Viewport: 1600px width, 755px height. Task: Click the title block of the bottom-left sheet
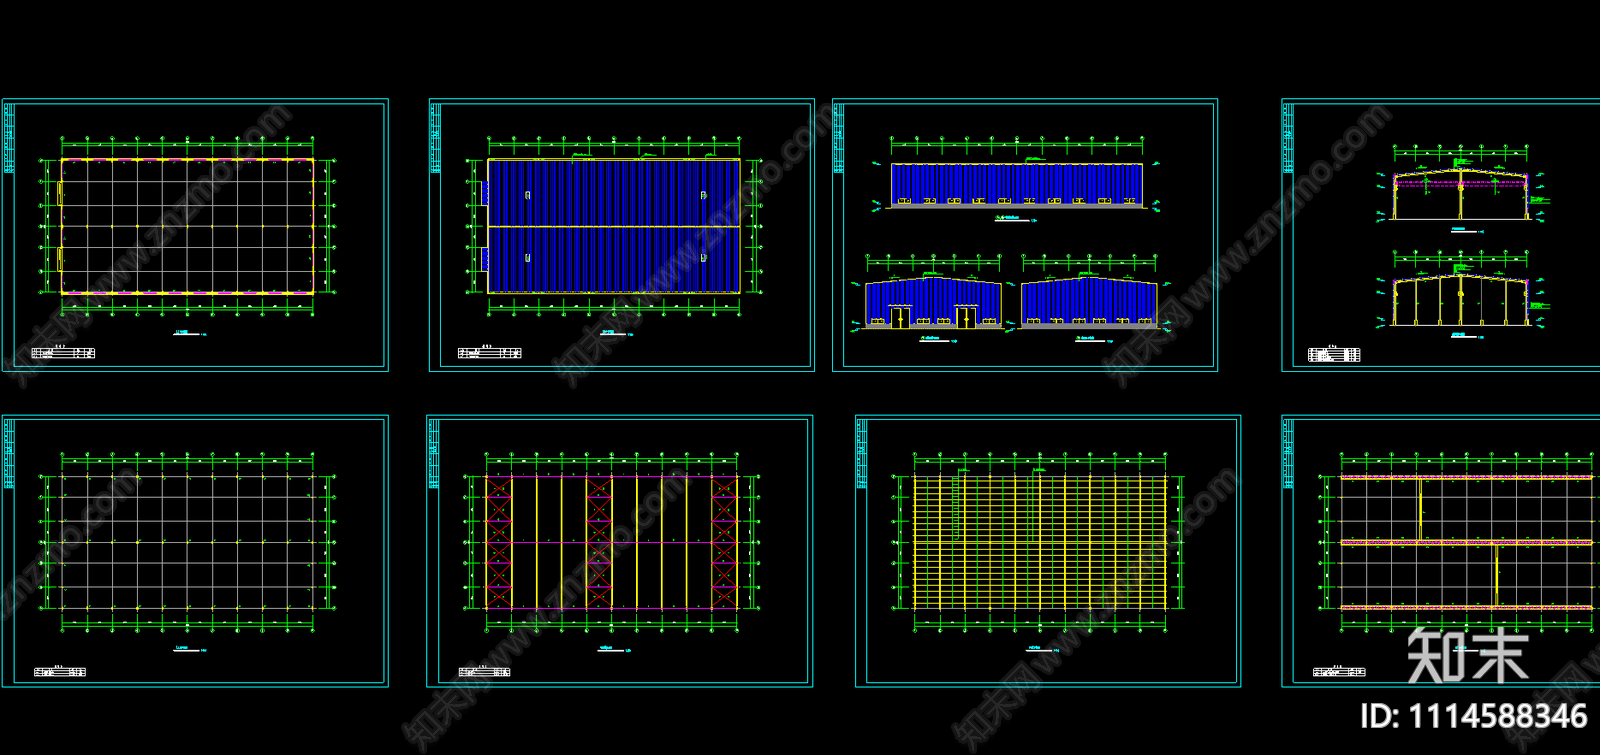click(x=60, y=672)
